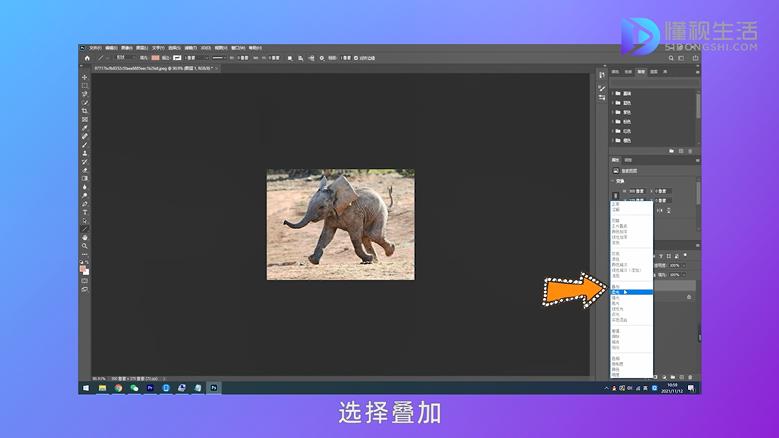Expand the 蓝色 gradient folder

[x=613, y=103]
